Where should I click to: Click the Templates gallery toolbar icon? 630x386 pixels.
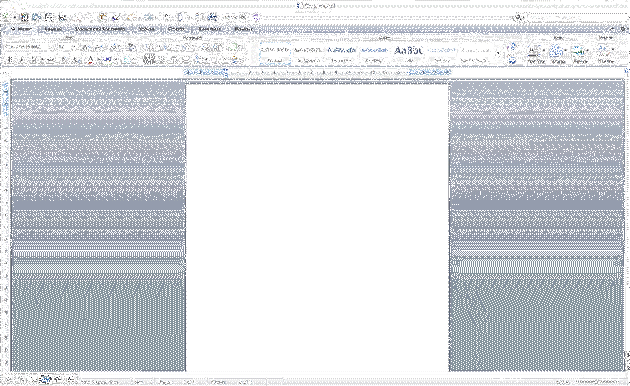(24, 17)
